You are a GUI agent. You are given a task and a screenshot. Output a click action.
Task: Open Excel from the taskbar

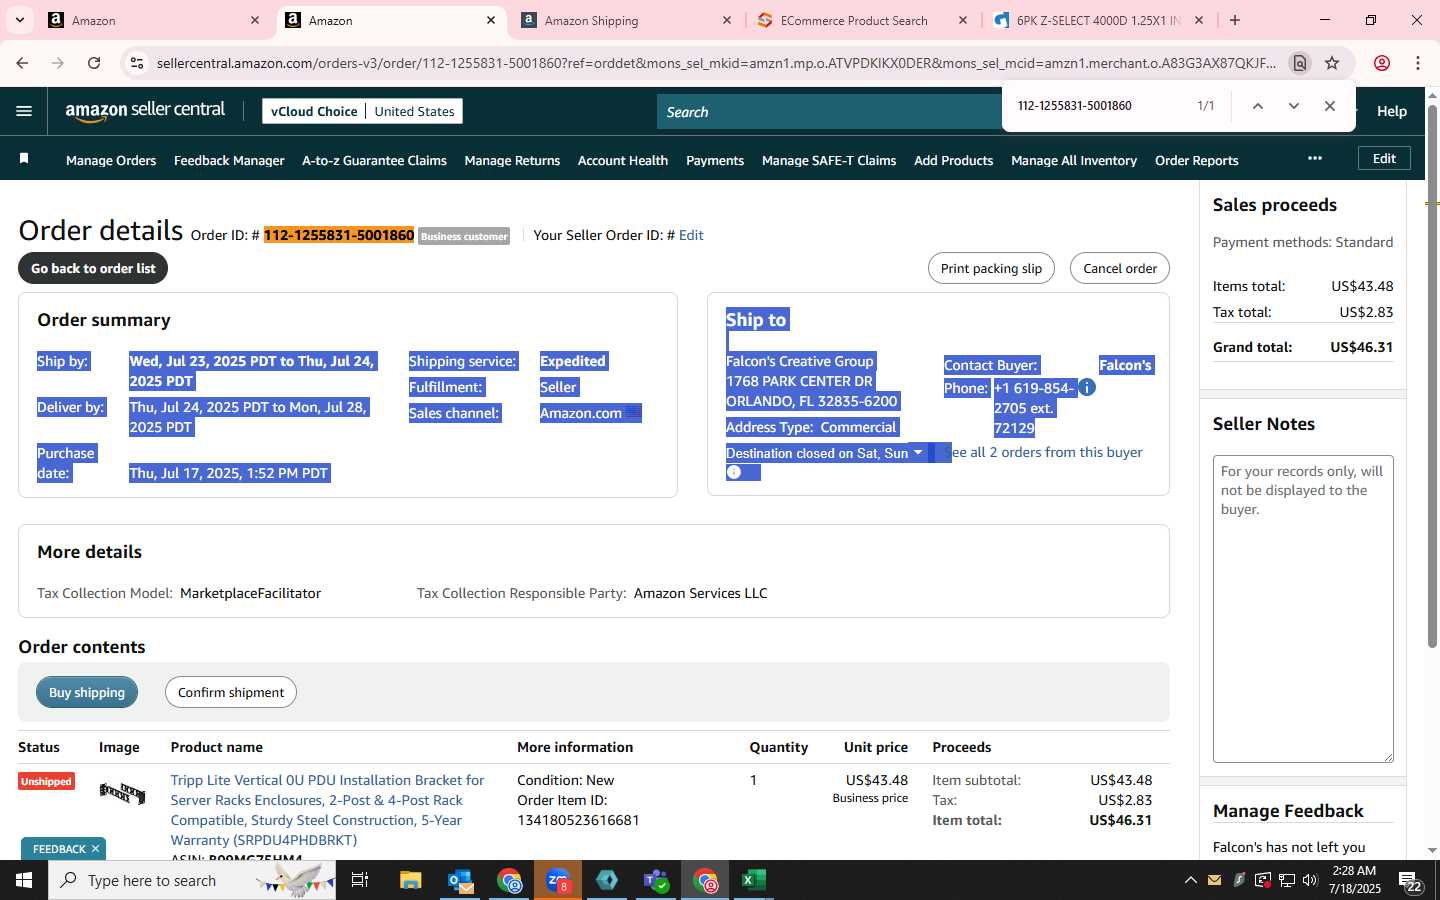coord(753,880)
